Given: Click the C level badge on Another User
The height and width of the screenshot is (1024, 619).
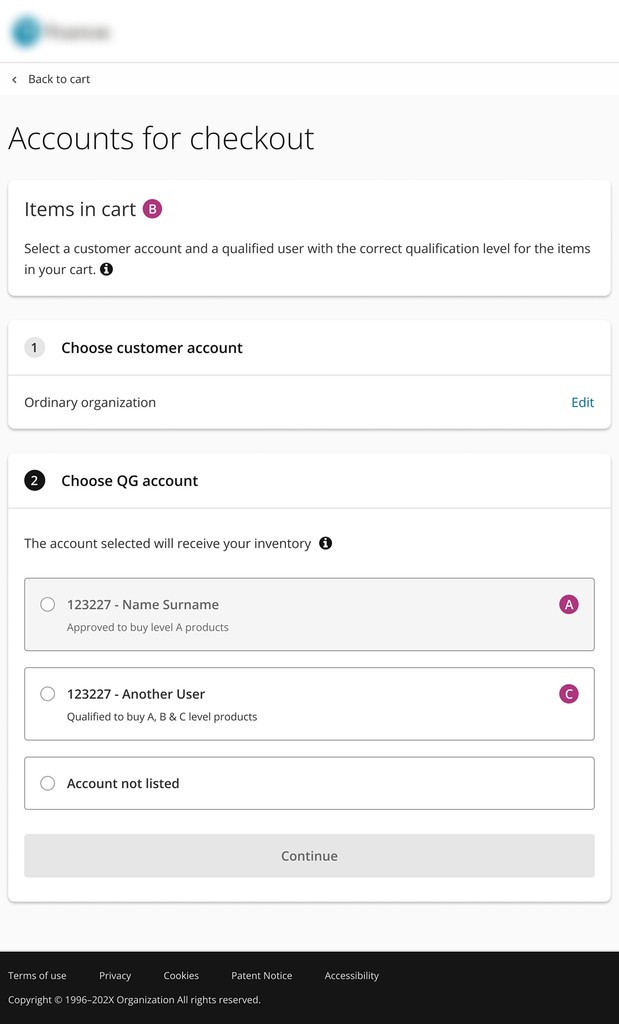Looking at the screenshot, I should [569, 694].
